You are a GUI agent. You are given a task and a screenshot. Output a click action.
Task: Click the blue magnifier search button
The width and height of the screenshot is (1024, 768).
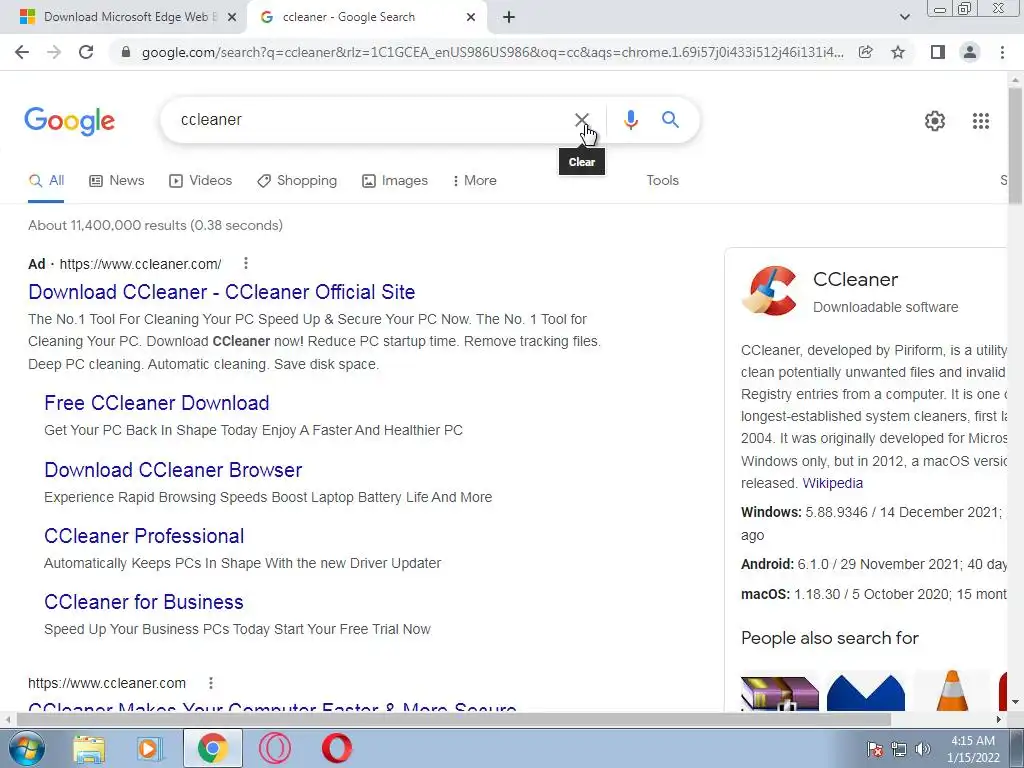(670, 120)
